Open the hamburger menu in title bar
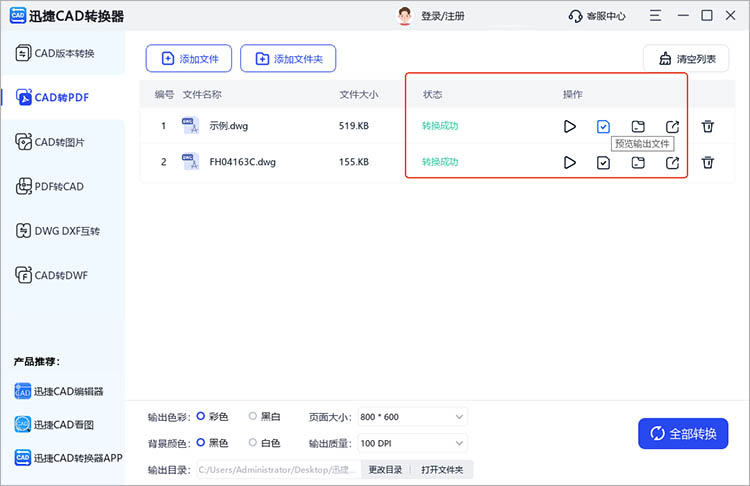This screenshot has width=750, height=486. (655, 16)
